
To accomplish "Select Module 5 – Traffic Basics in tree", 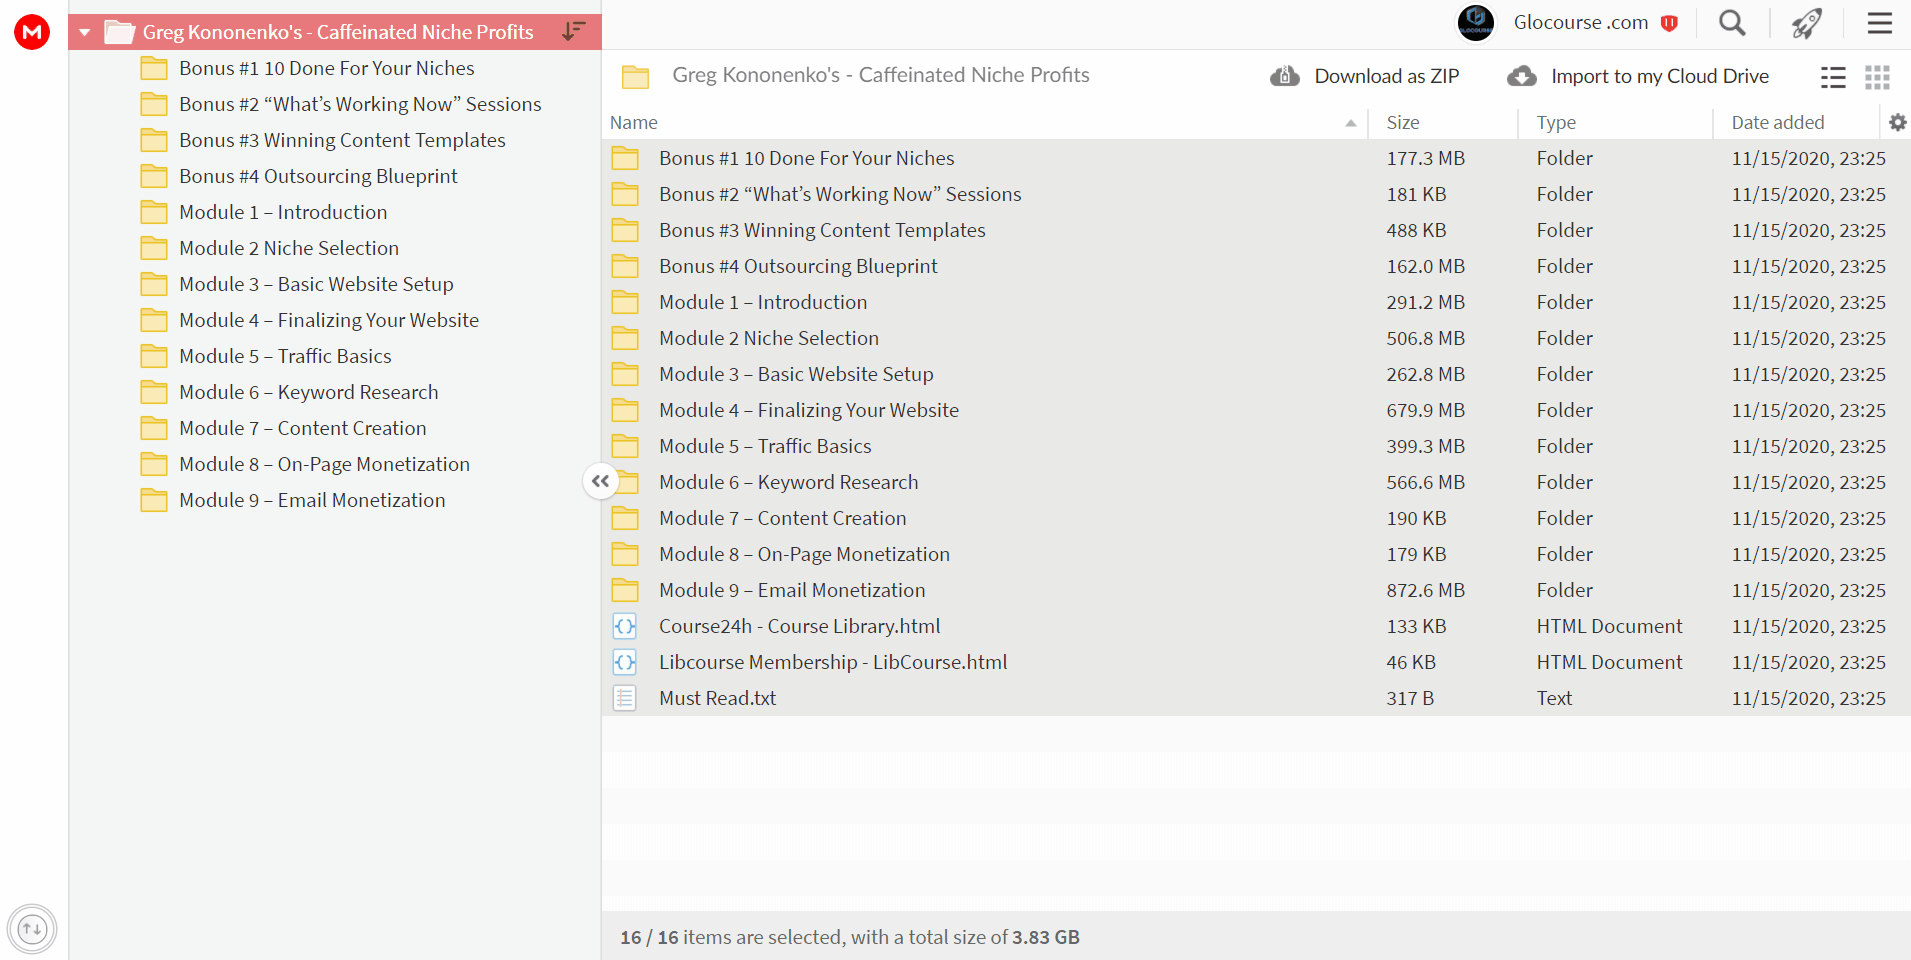I will [x=285, y=356].
